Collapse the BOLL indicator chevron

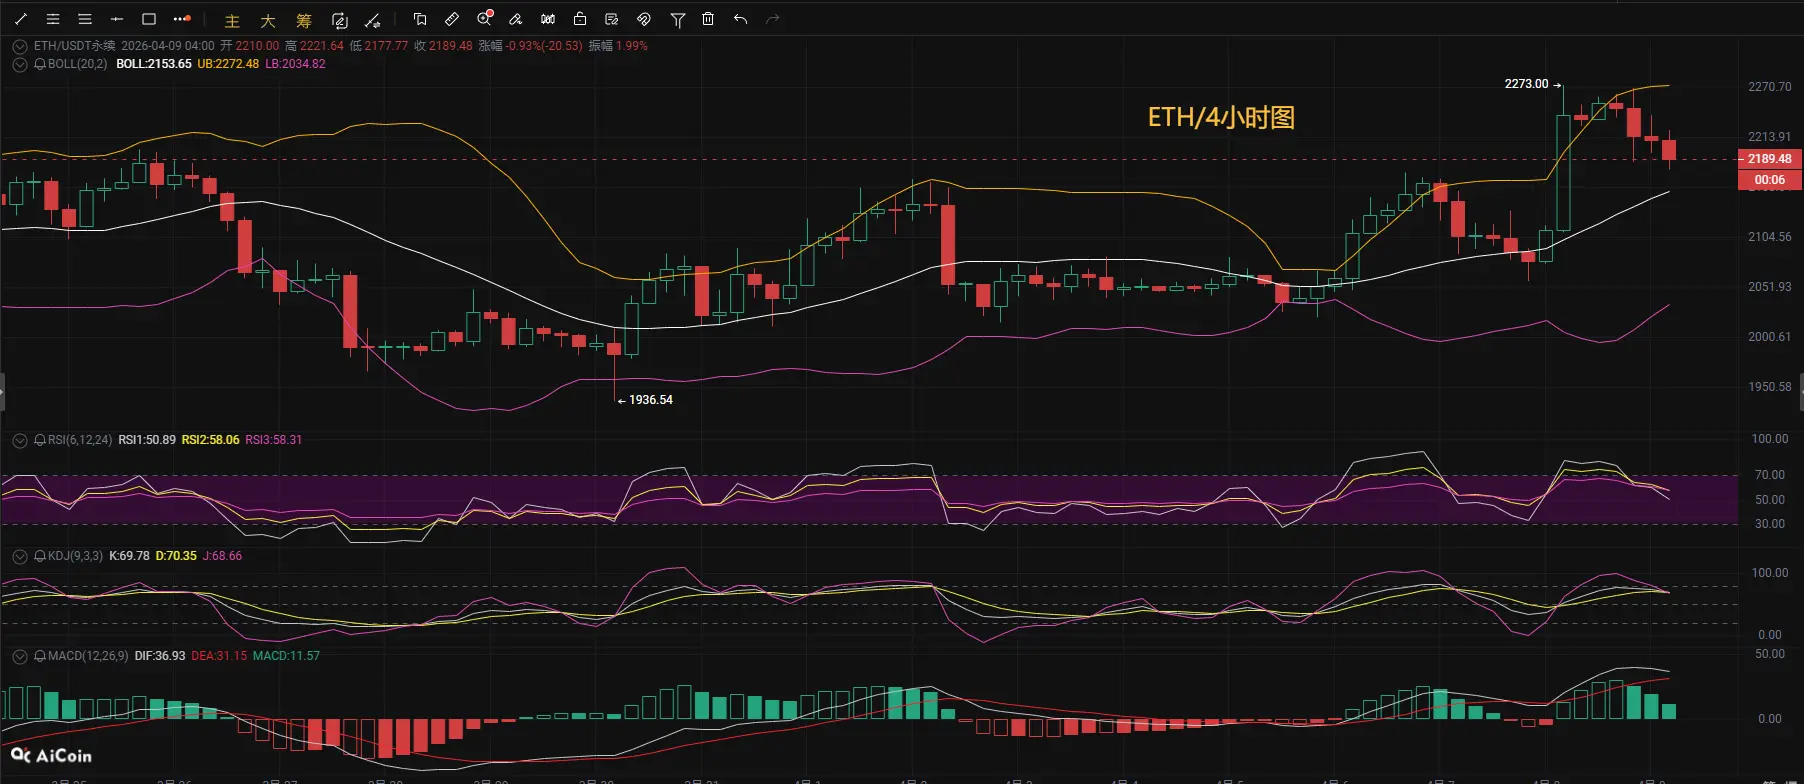click(20, 64)
